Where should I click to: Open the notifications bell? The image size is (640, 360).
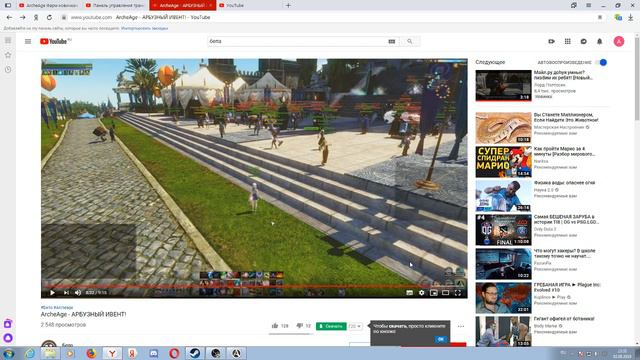click(x=600, y=41)
